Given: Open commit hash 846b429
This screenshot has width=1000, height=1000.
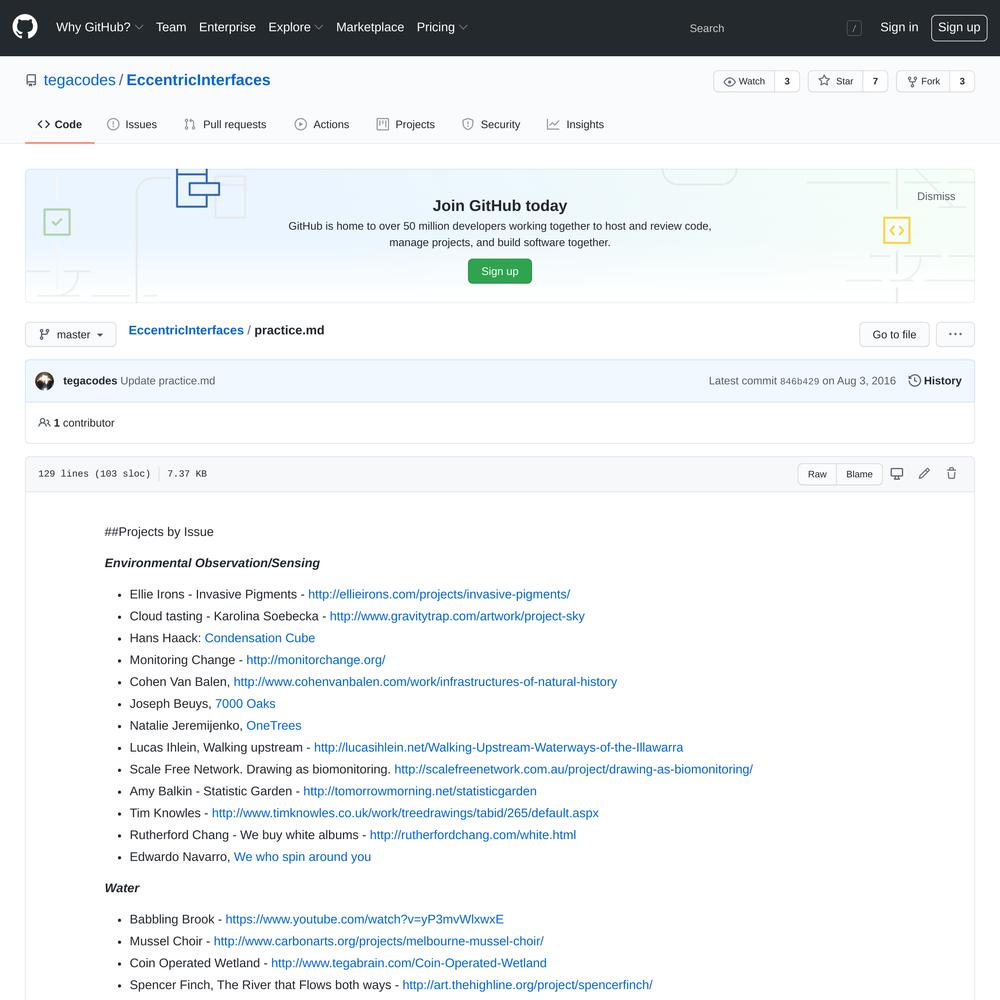Looking at the screenshot, I should click(799, 381).
